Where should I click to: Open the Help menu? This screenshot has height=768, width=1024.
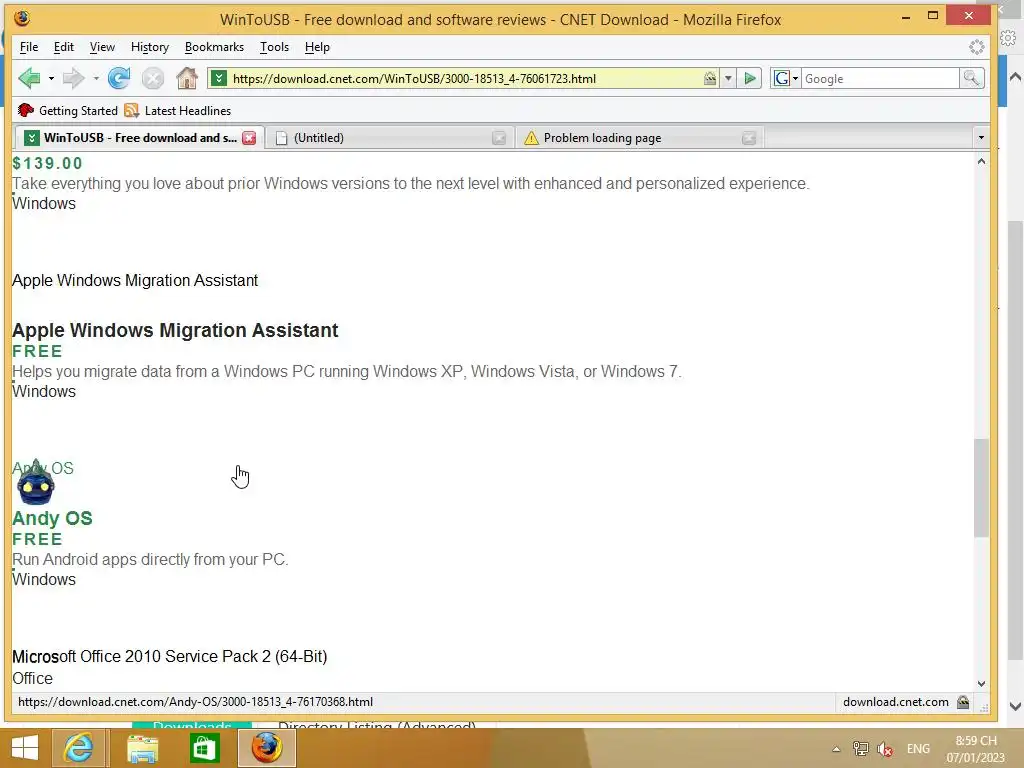317,47
